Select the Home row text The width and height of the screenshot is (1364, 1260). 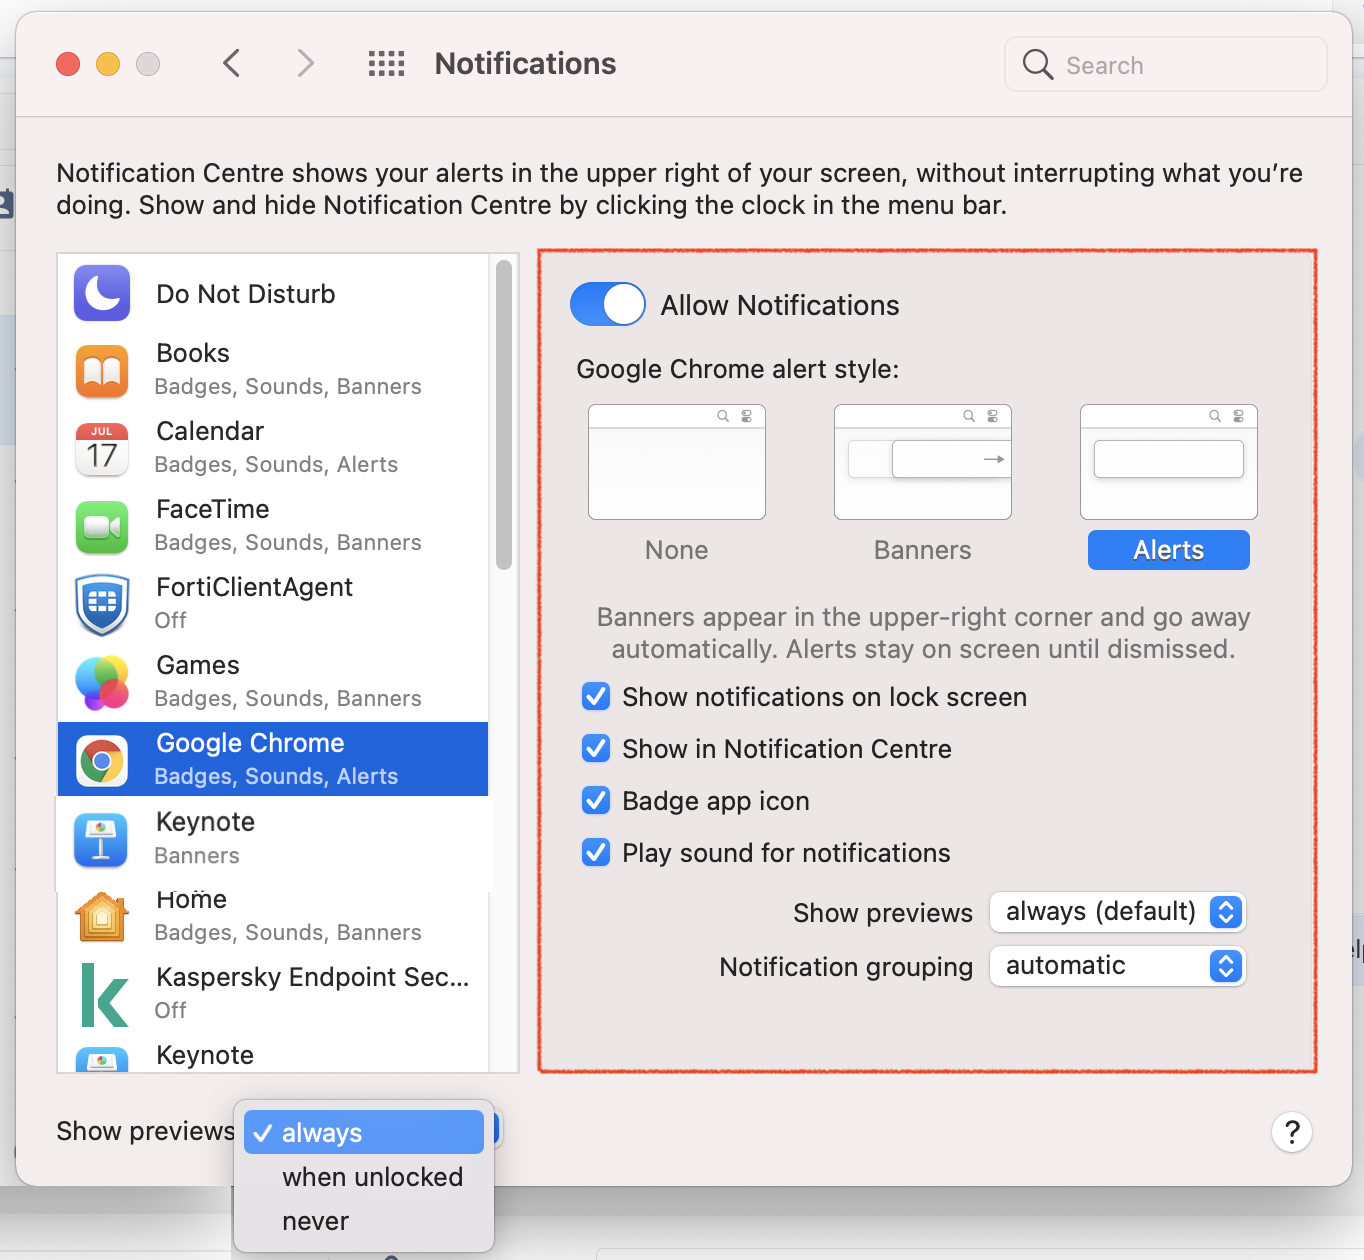288,915
